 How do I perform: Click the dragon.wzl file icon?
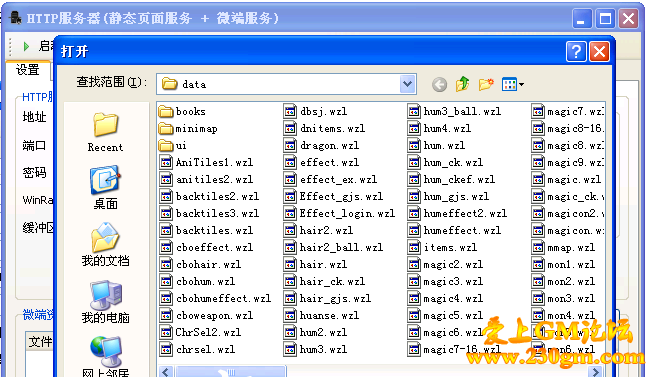point(290,145)
